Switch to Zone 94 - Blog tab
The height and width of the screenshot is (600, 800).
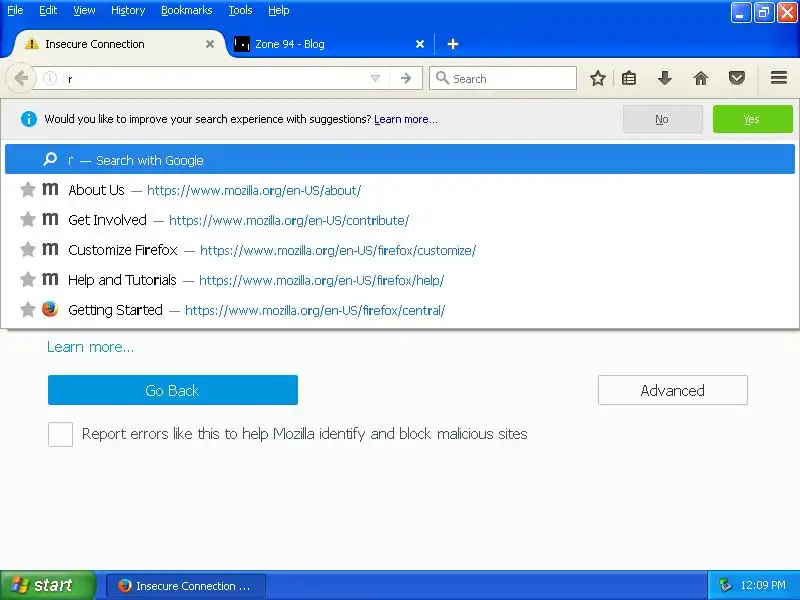[330, 44]
